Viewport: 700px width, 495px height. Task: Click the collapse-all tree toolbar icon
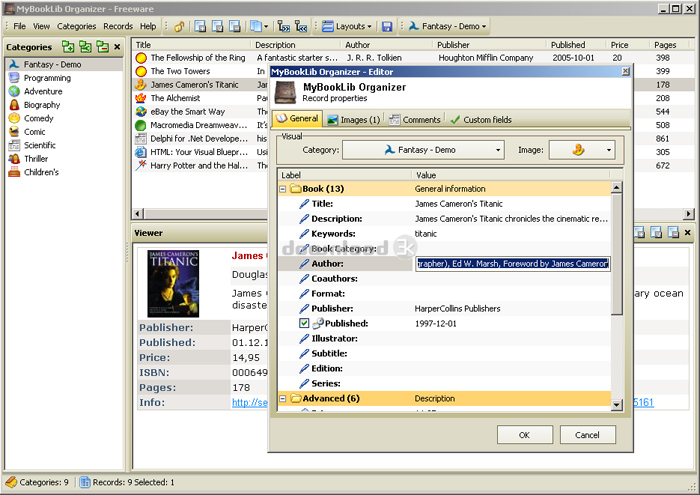301,26
